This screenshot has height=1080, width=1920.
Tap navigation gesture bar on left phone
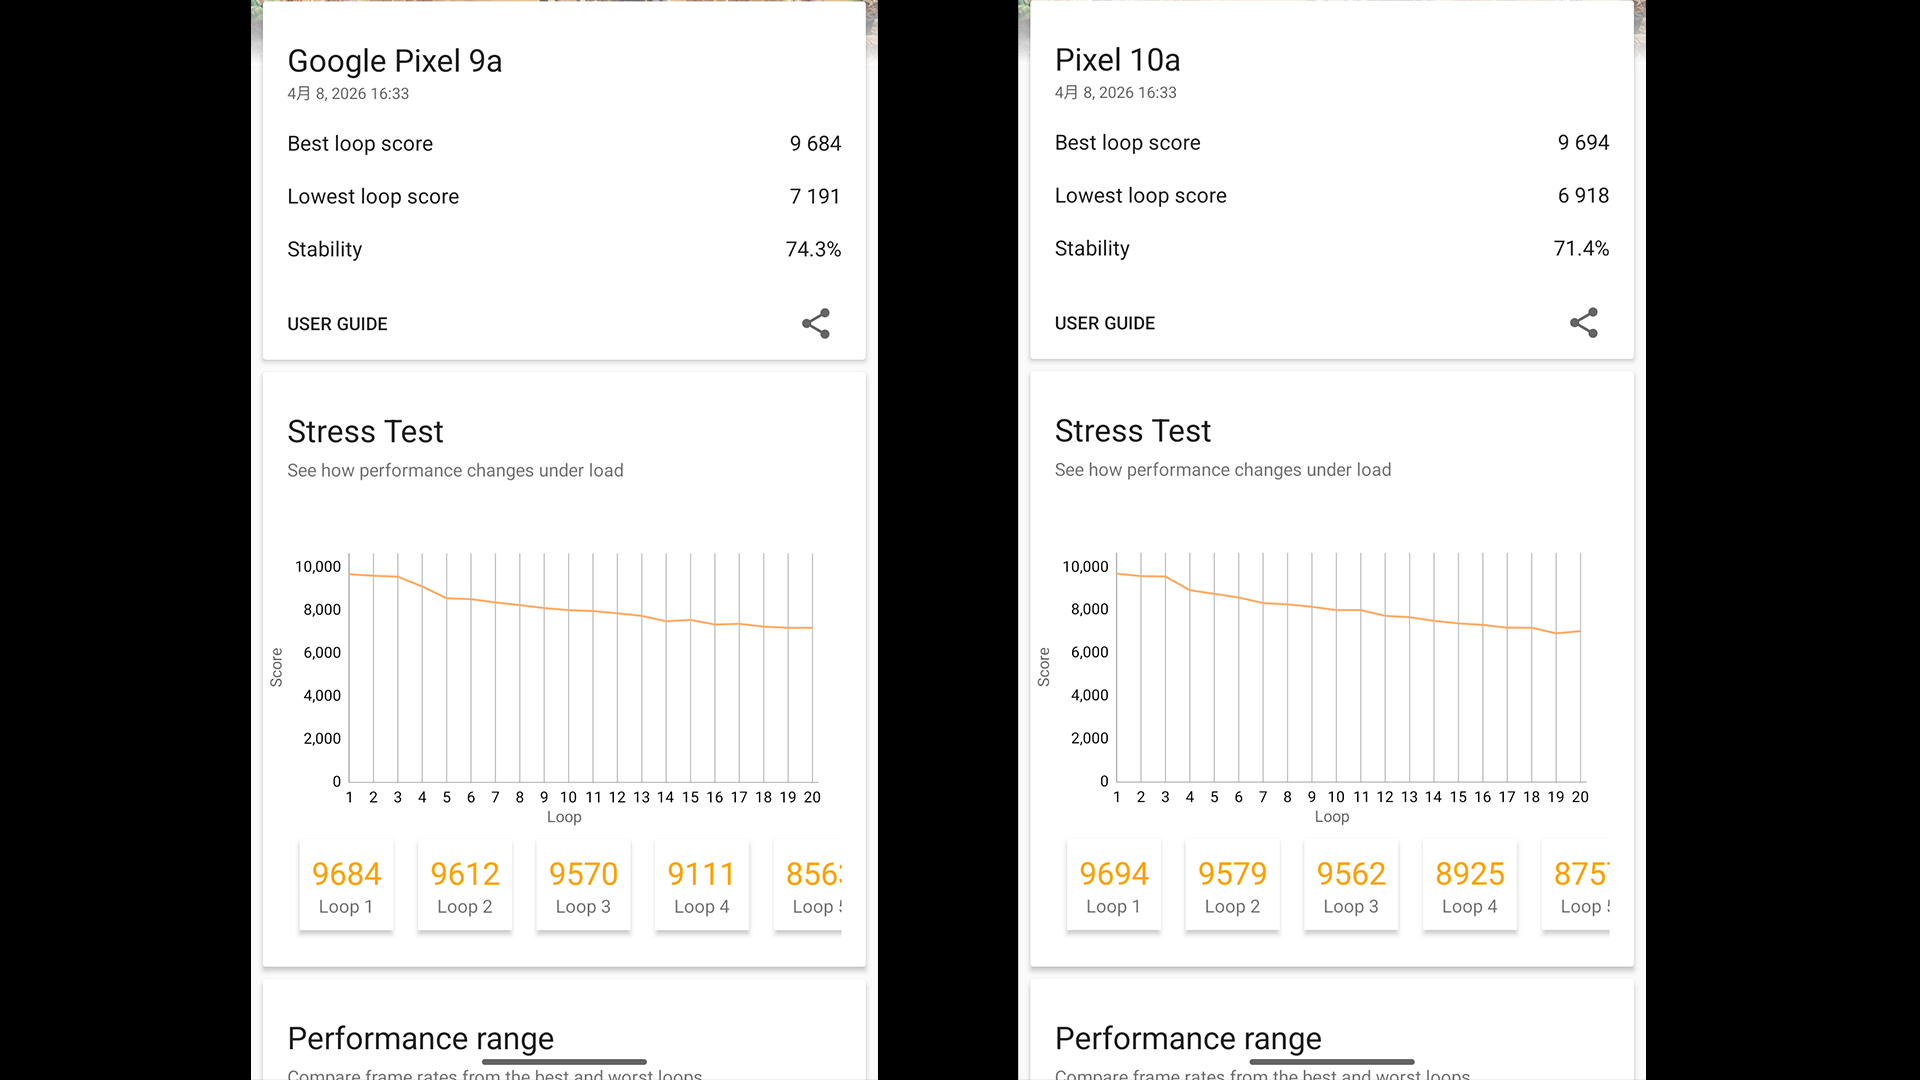(564, 1061)
